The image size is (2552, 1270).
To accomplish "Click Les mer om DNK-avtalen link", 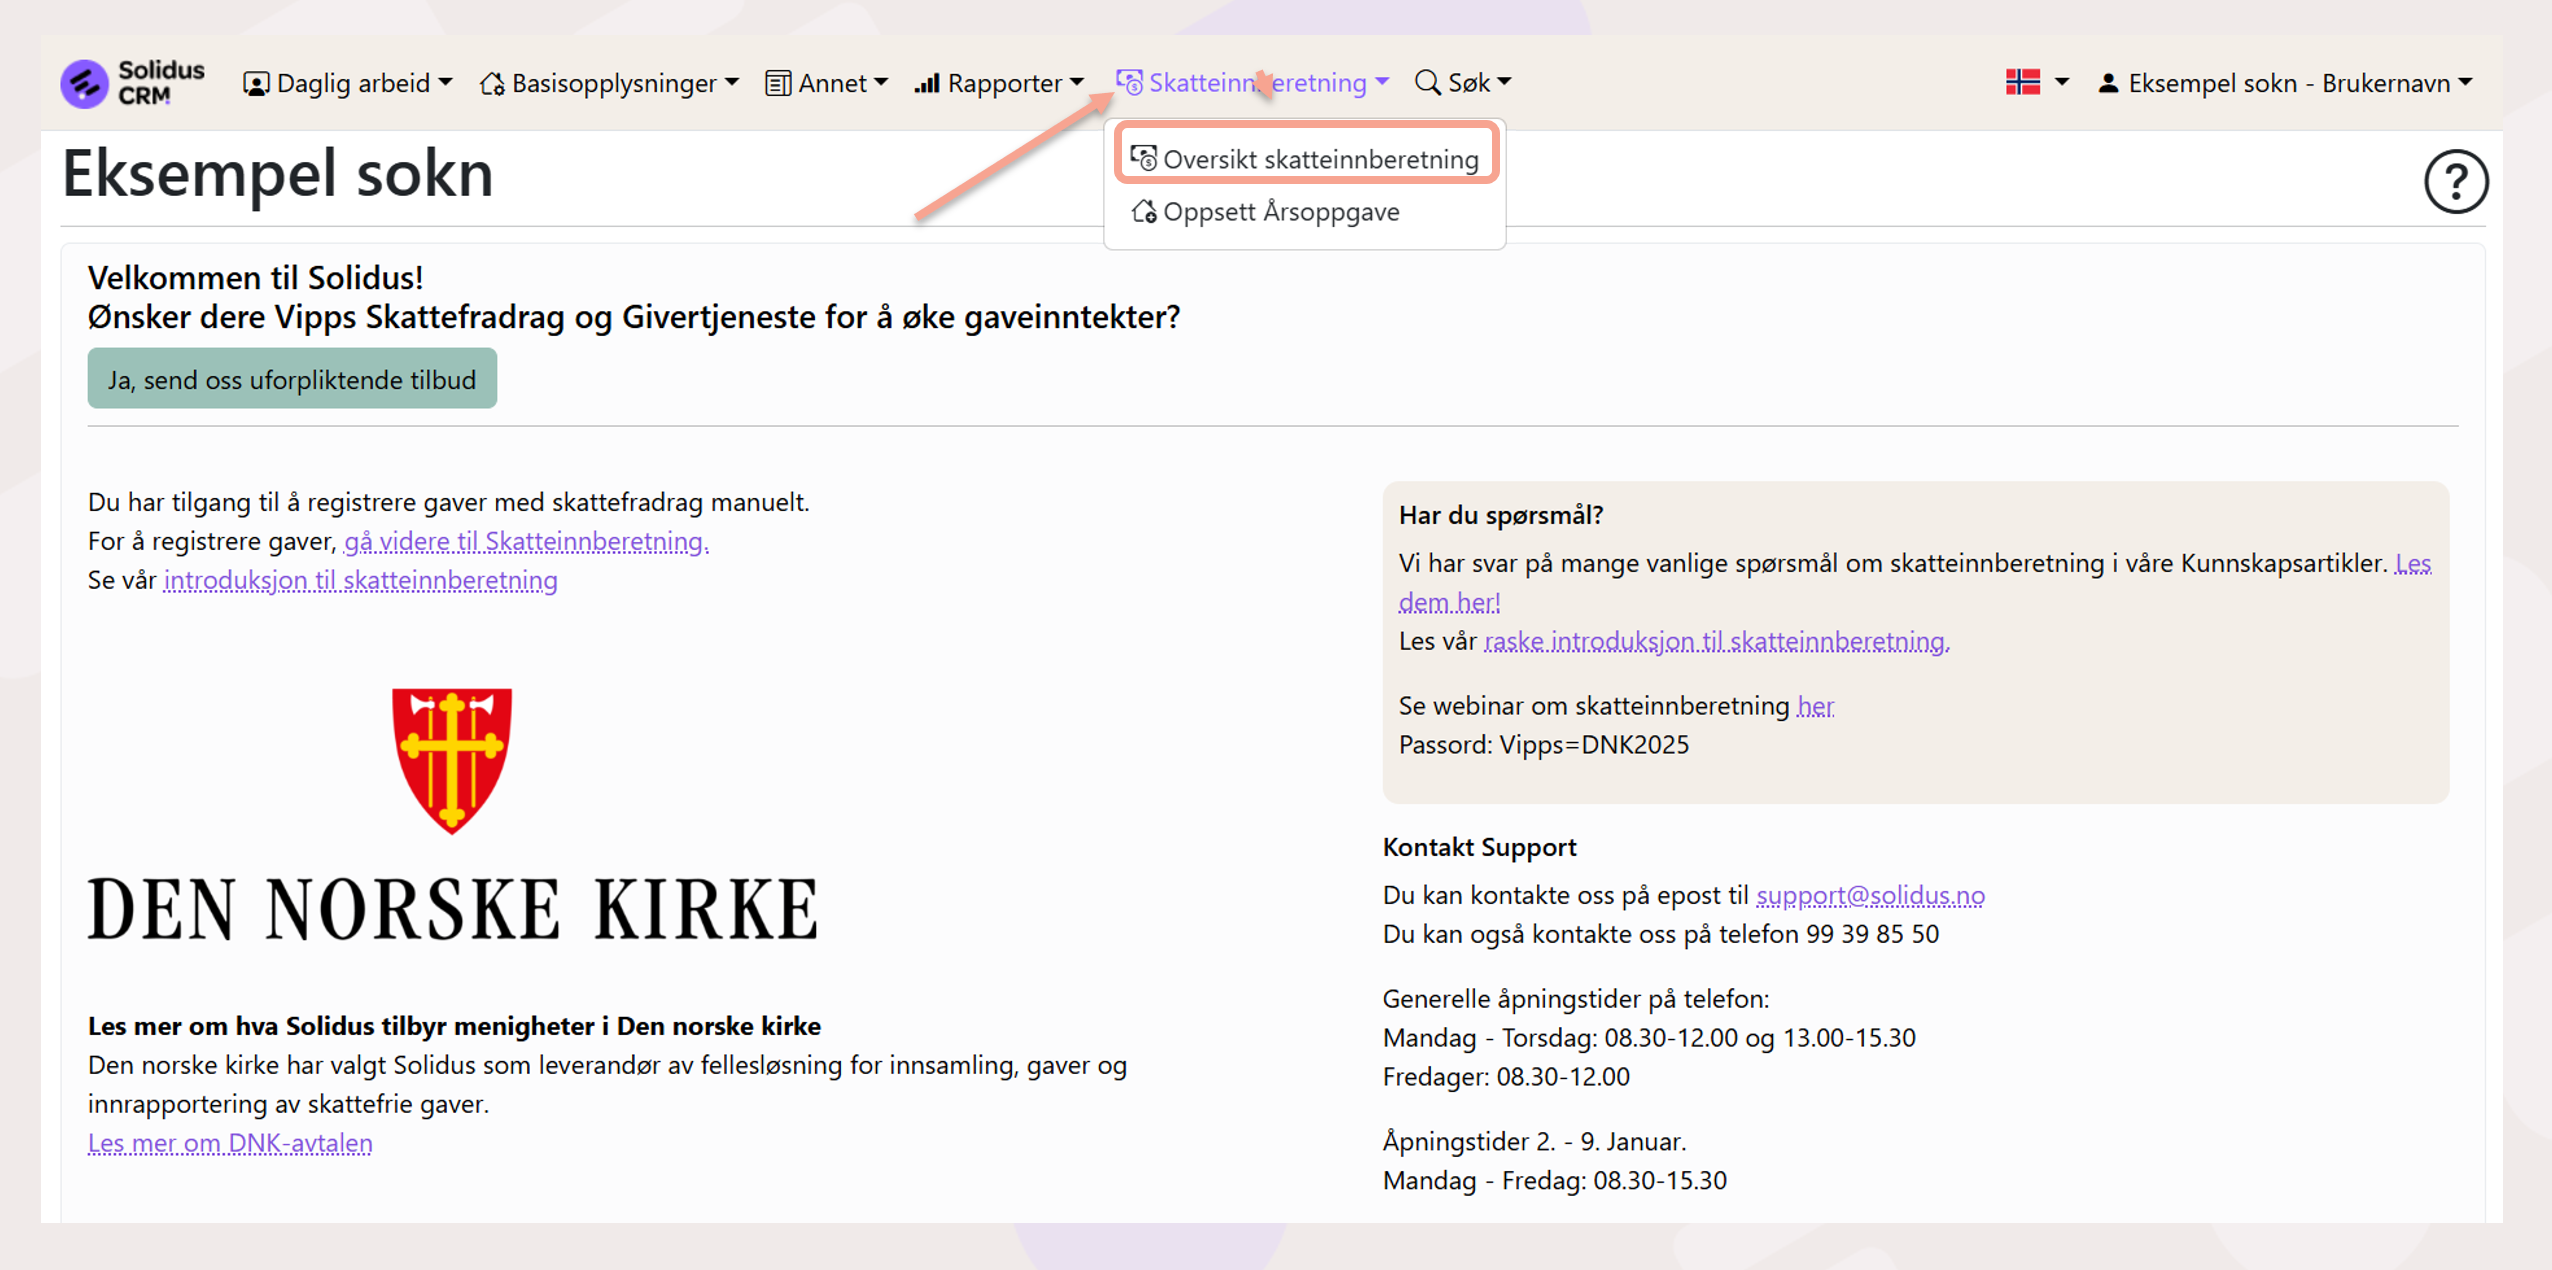I will click(x=230, y=1143).
